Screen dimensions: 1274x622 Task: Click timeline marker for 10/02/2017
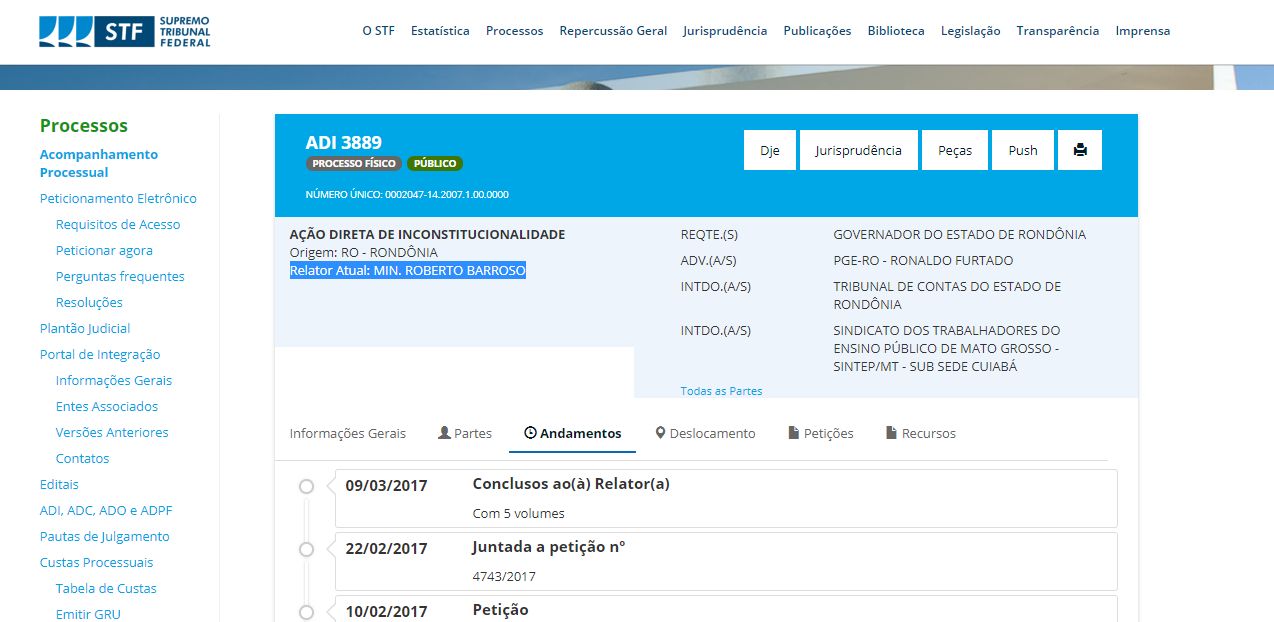306,612
